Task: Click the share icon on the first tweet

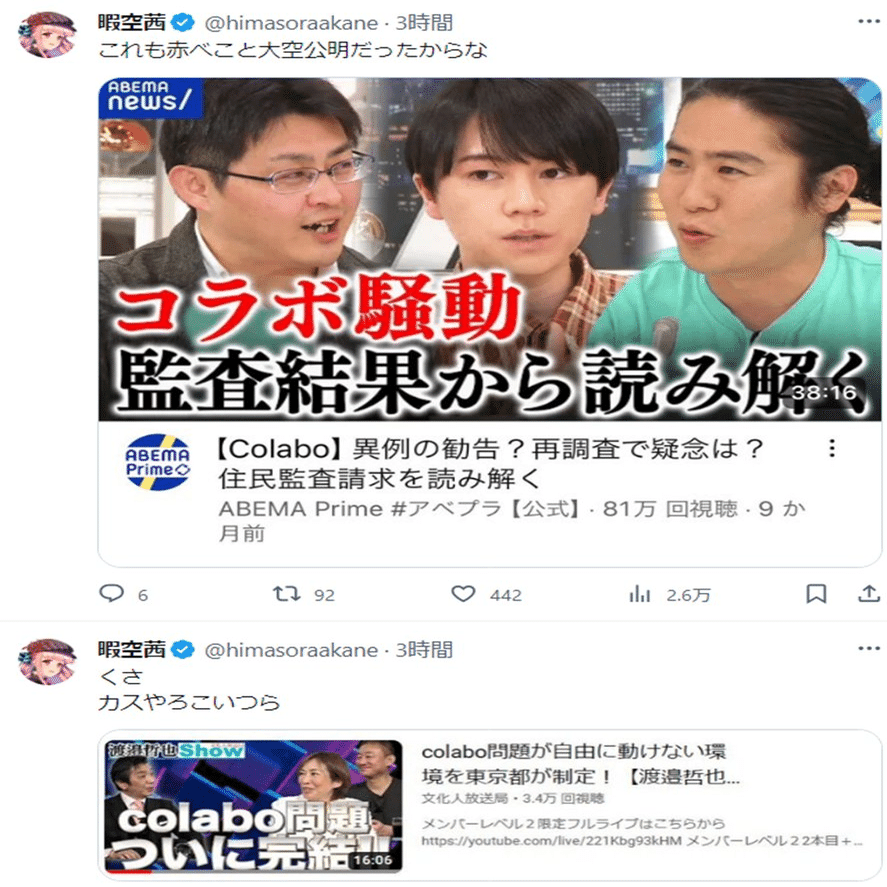Action: pyautogui.click(x=869, y=593)
